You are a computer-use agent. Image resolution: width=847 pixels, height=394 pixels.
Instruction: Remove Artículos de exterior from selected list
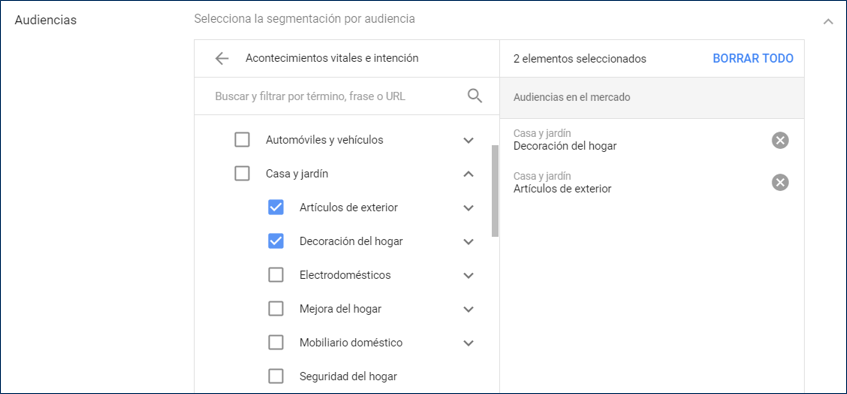(x=780, y=183)
